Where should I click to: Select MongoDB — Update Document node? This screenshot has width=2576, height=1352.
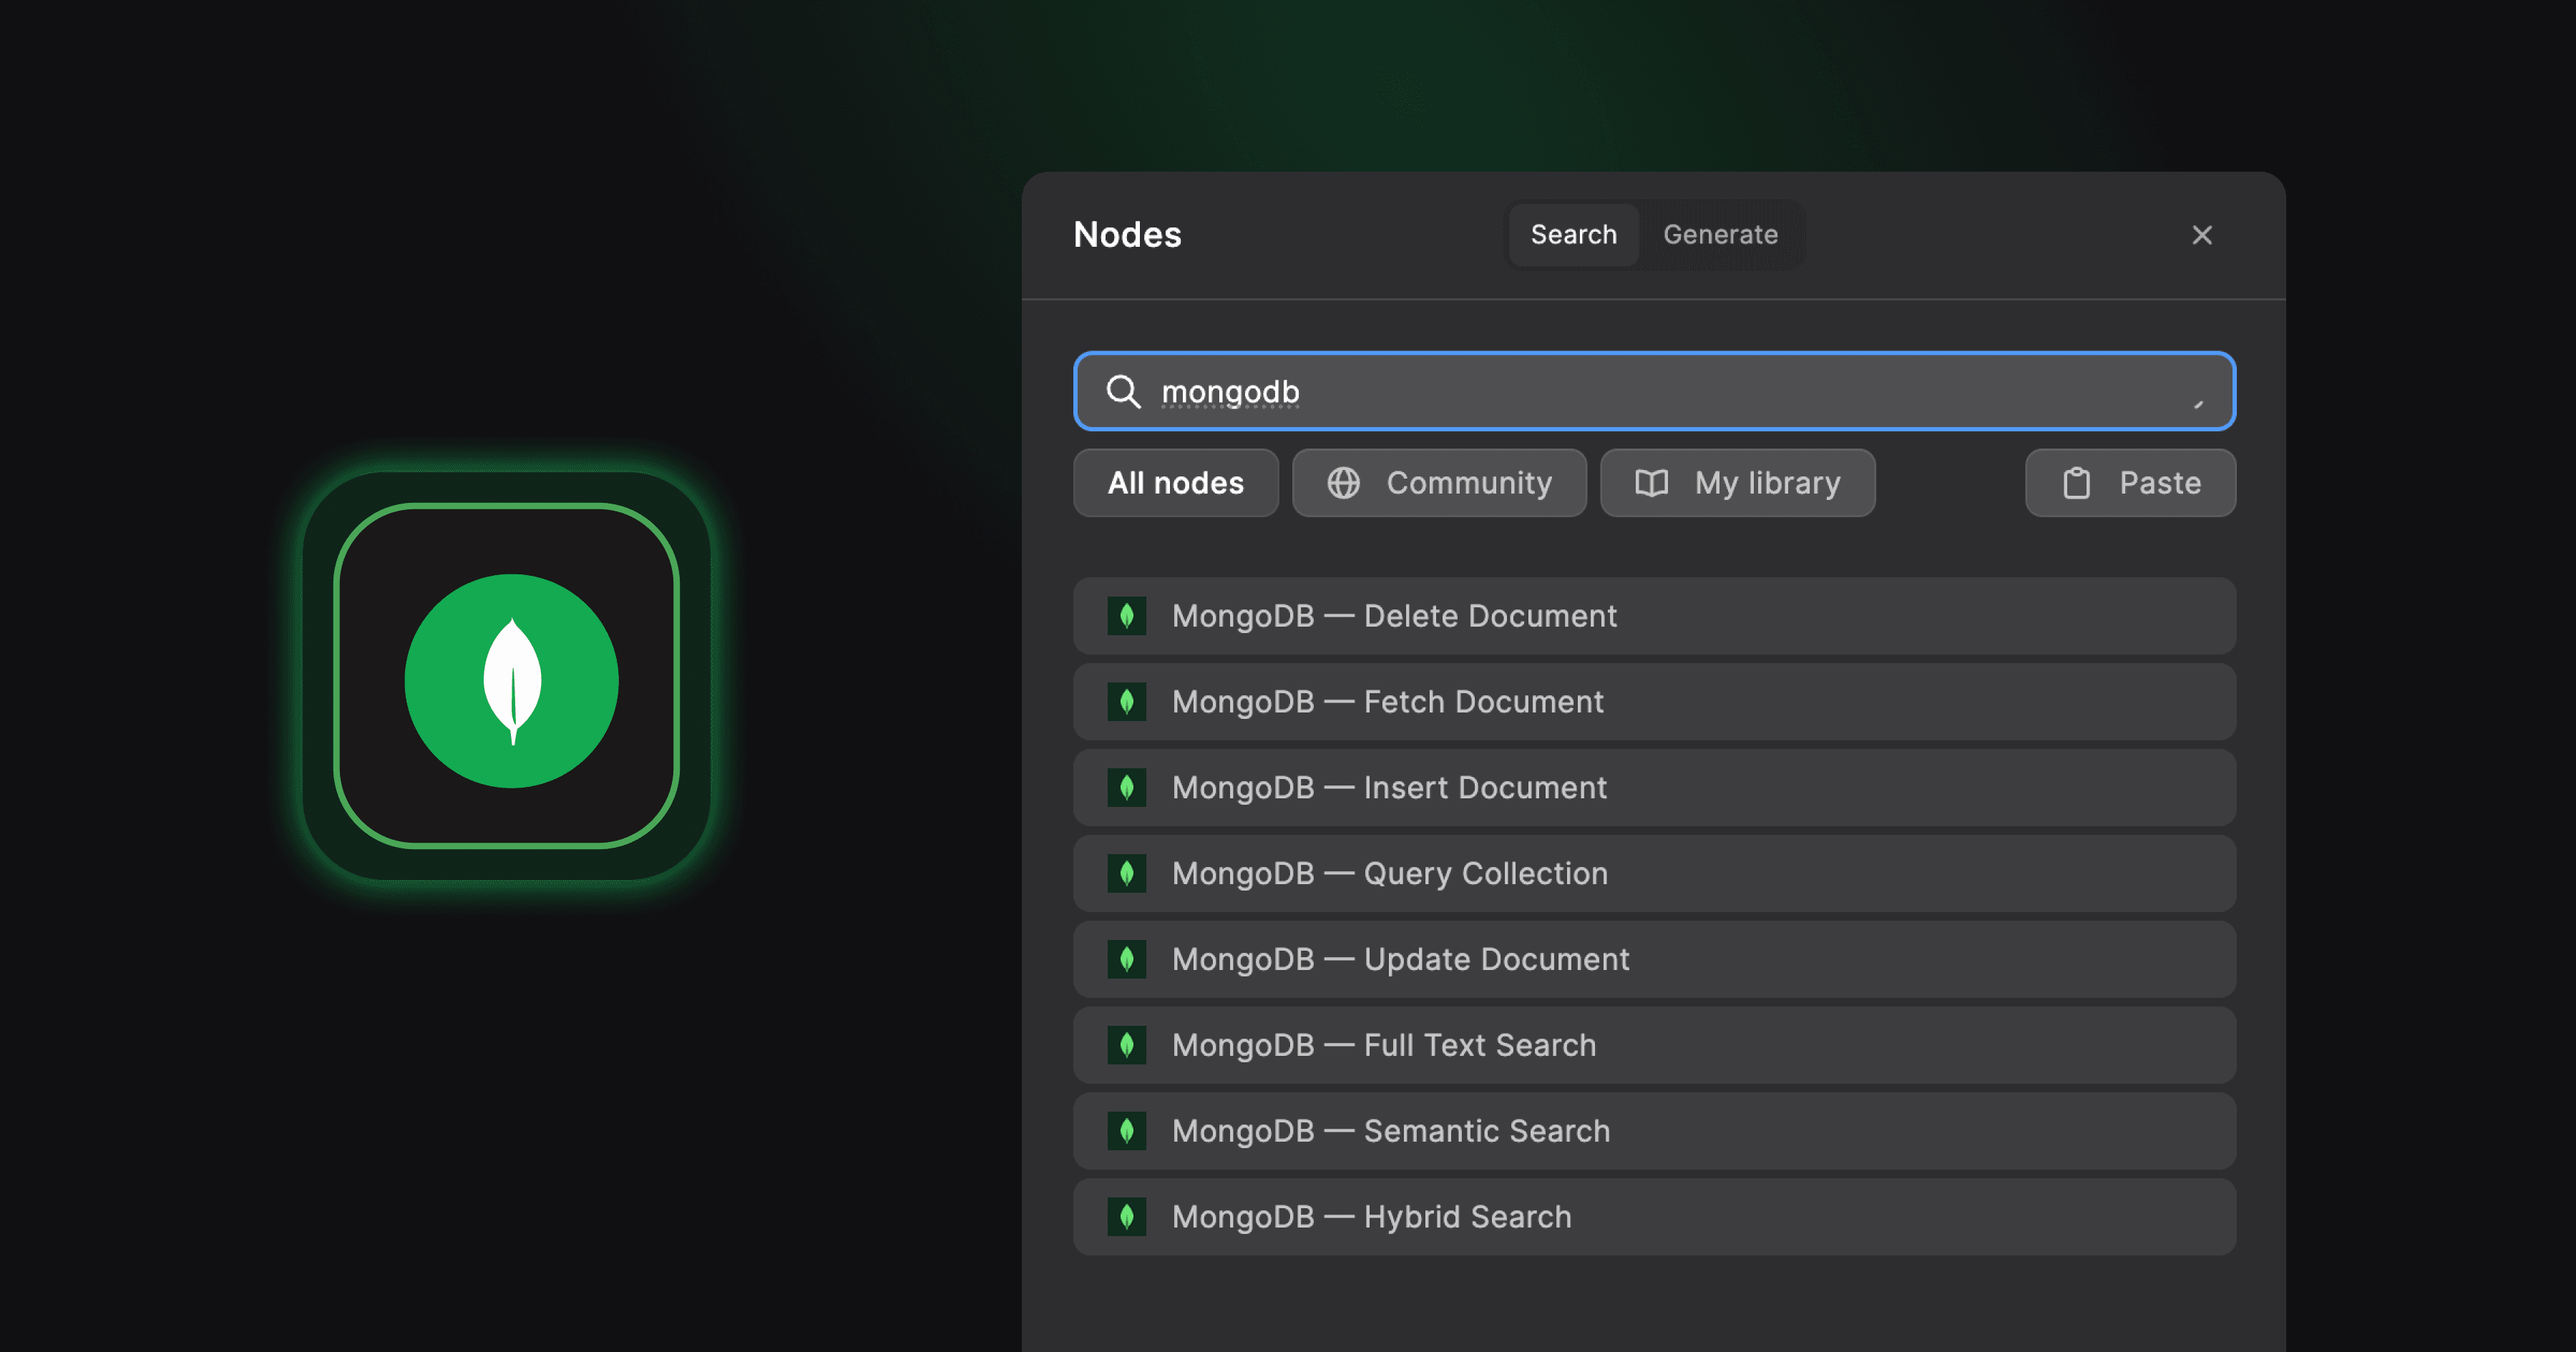point(1653,959)
